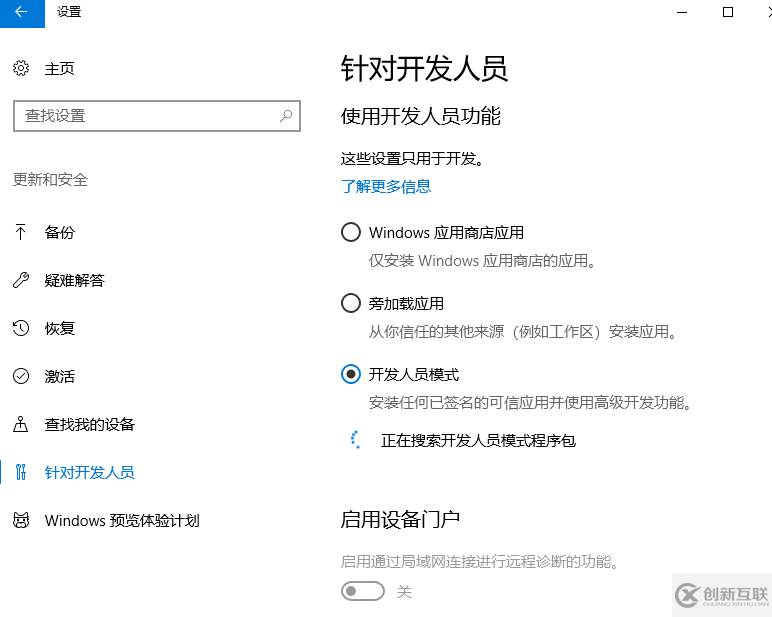Click the search magnifier icon

click(x=286, y=116)
